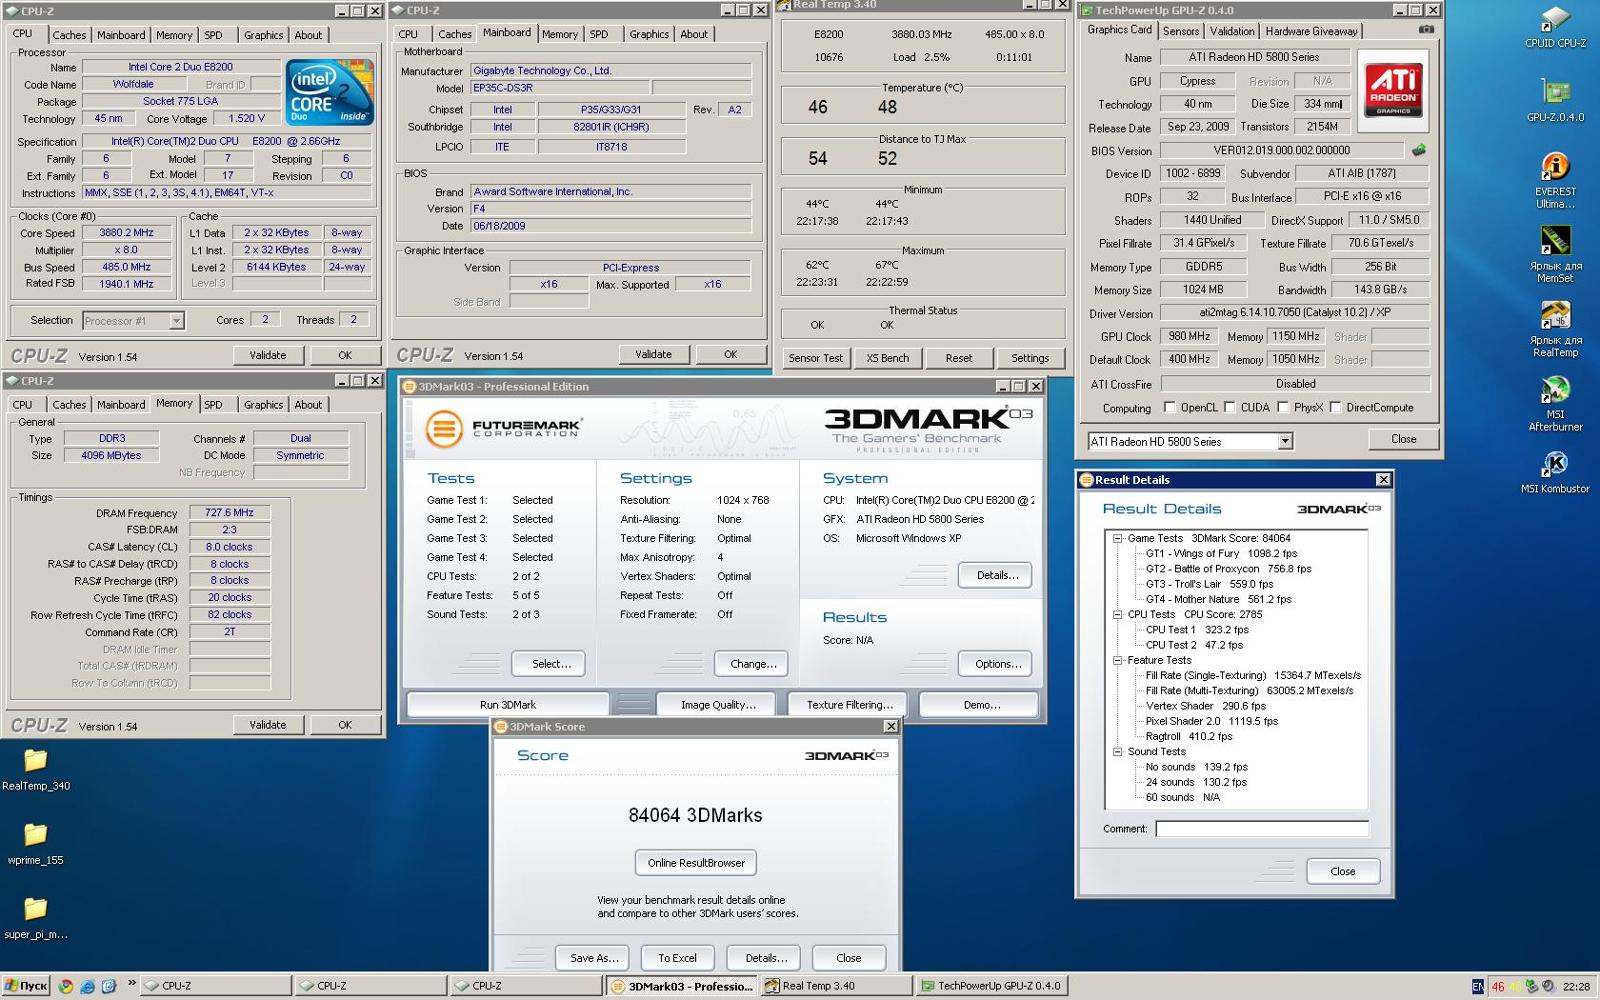The width and height of the screenshot is (1600, 1000).
Task: Collapse the Game Tests tree node
Action: (x=1117, y=538)
